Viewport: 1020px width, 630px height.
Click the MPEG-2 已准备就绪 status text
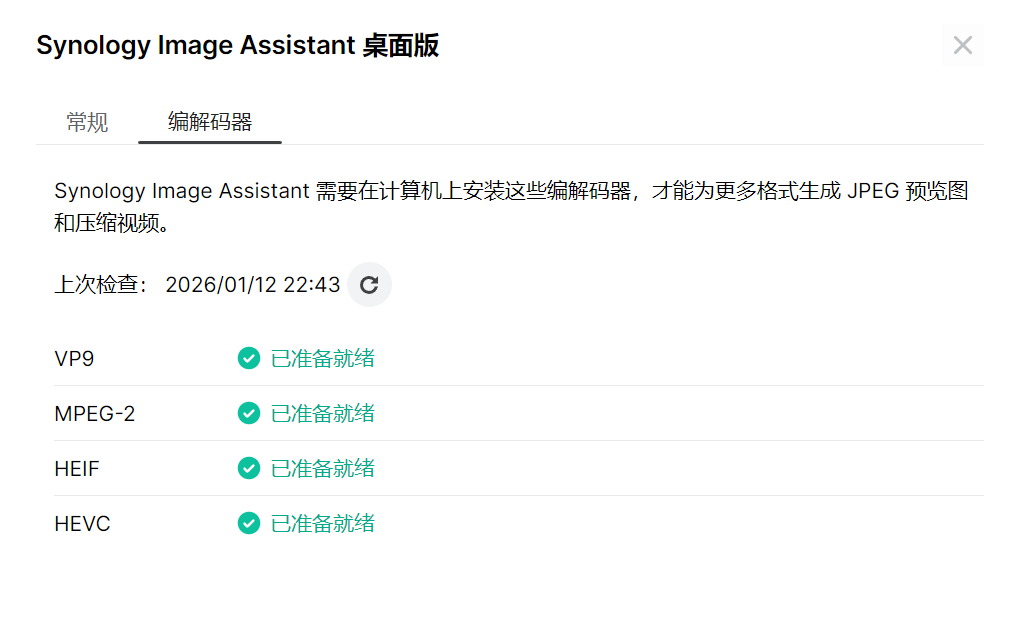pos(323,413)
